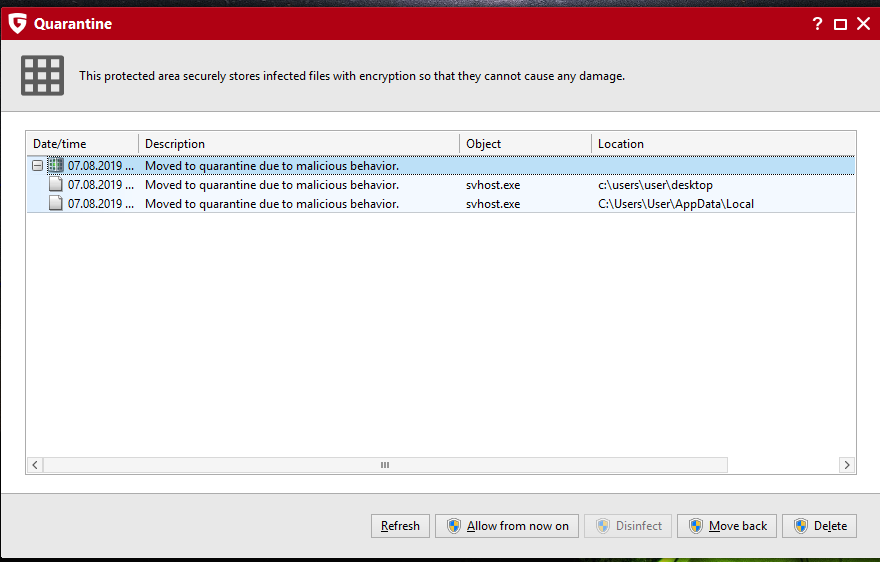Sort by Object column header
The image size is (880, 562).
[525, 144]
